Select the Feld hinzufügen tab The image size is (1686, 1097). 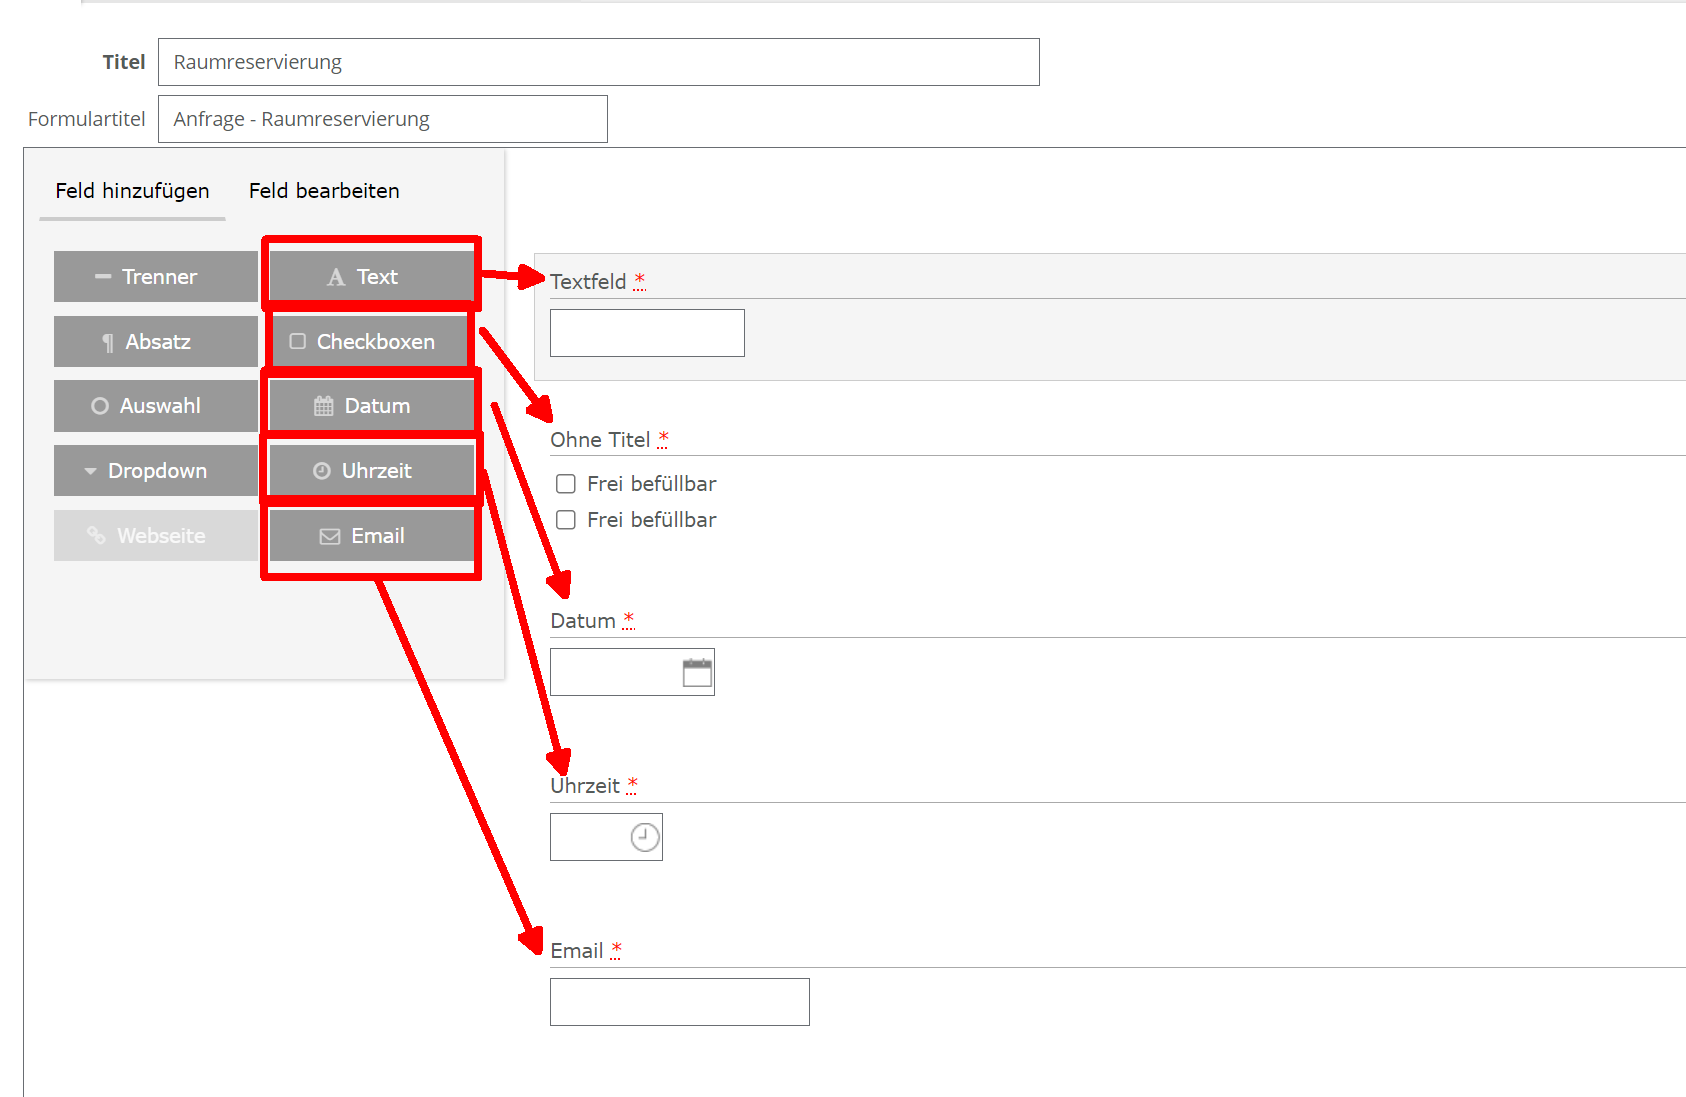click(132, 191)
